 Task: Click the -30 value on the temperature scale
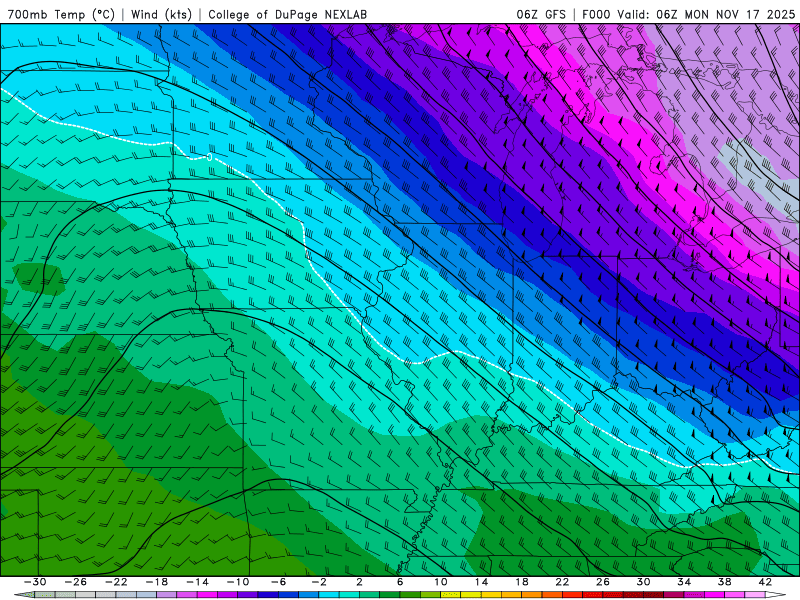point(35,582)
